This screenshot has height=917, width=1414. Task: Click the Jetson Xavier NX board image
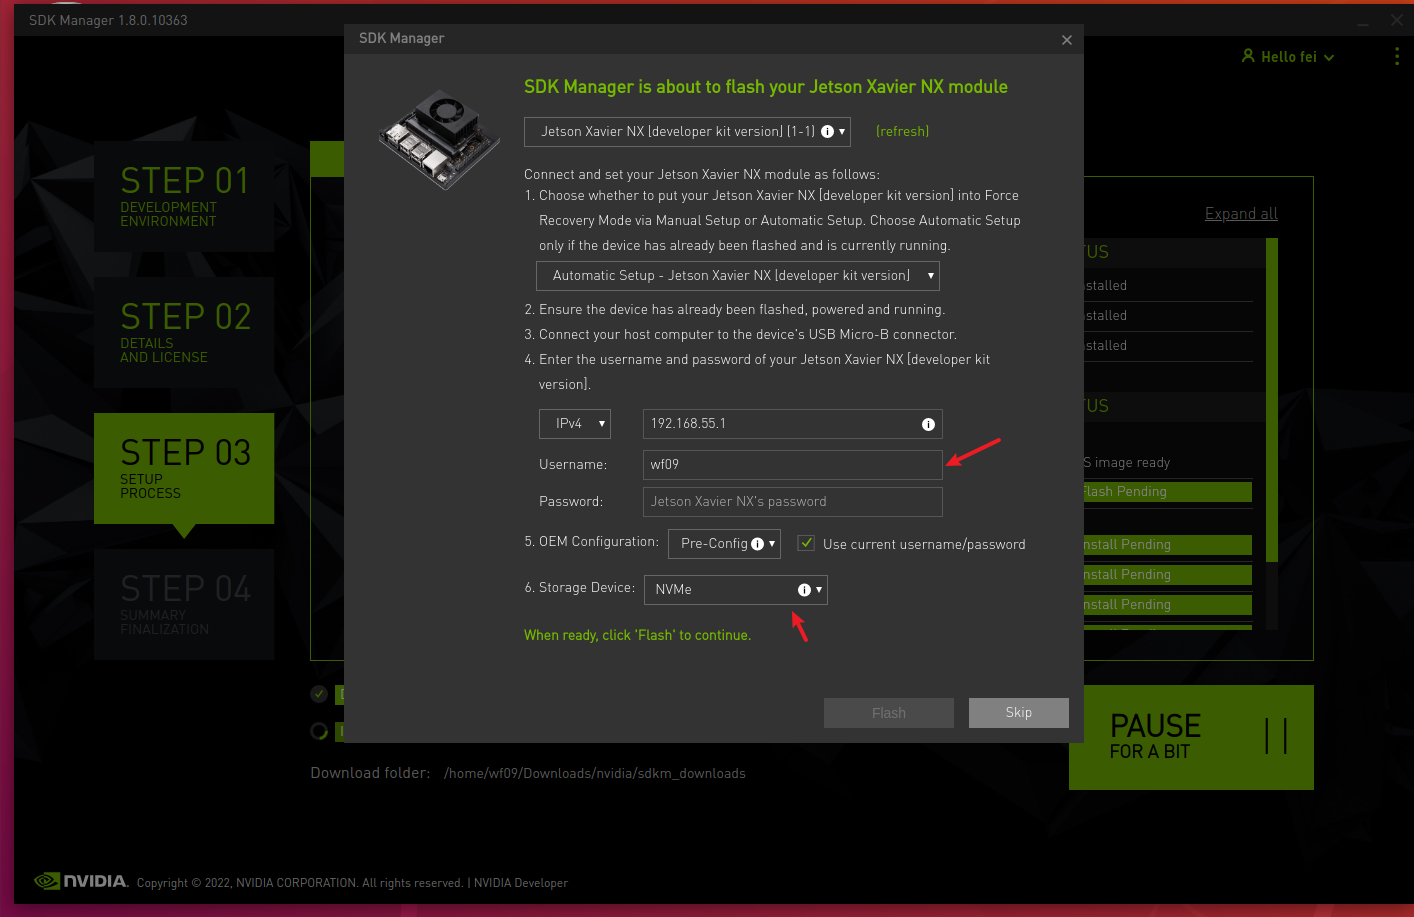coord(440,139)
